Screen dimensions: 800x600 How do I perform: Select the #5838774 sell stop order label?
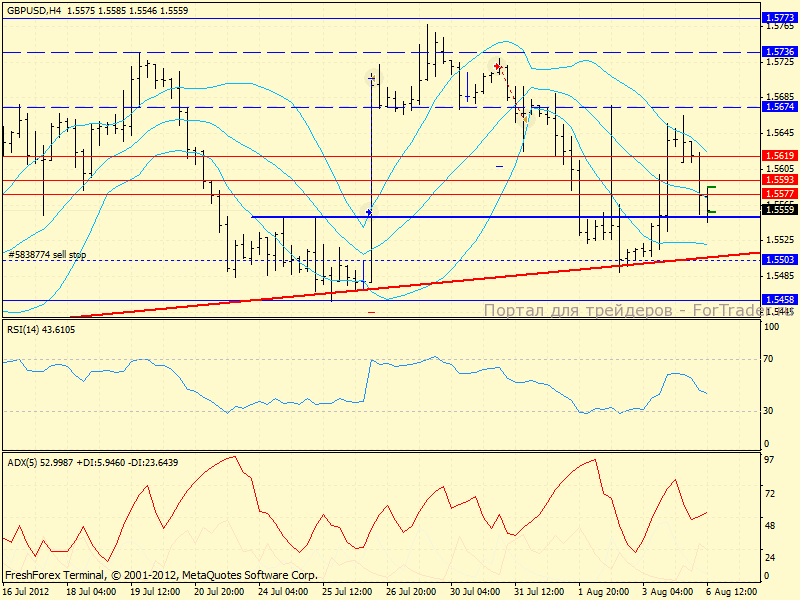coord(47,255)
